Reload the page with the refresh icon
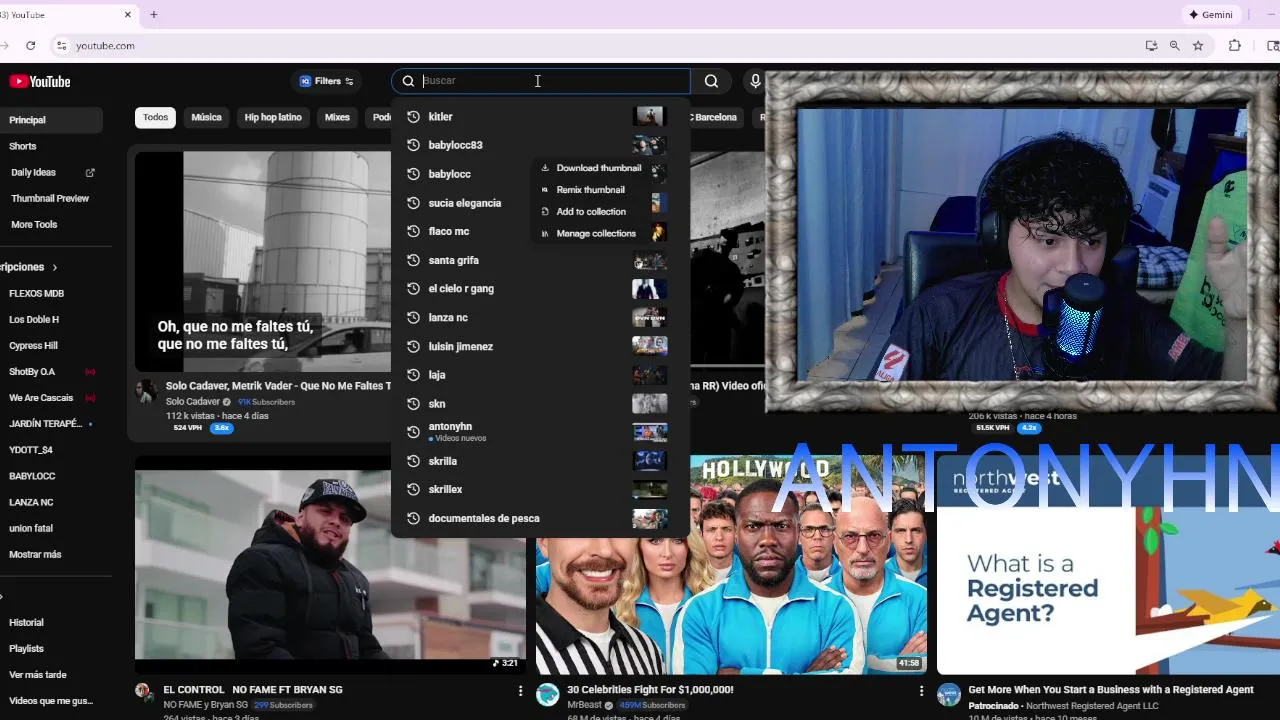This screenshot has height=720, width=1280. click(31, 45)
